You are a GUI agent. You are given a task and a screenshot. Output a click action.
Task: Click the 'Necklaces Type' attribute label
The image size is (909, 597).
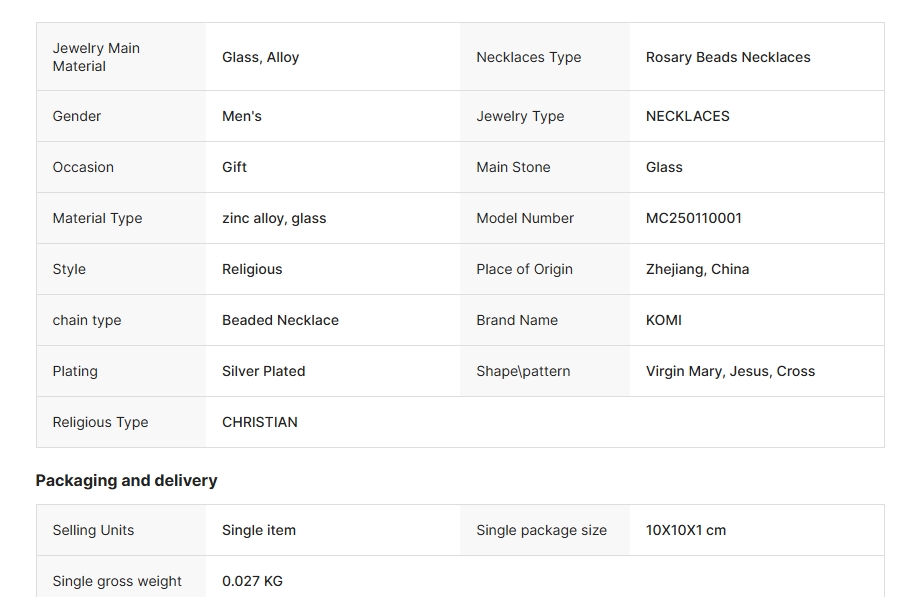pos(528,57)
